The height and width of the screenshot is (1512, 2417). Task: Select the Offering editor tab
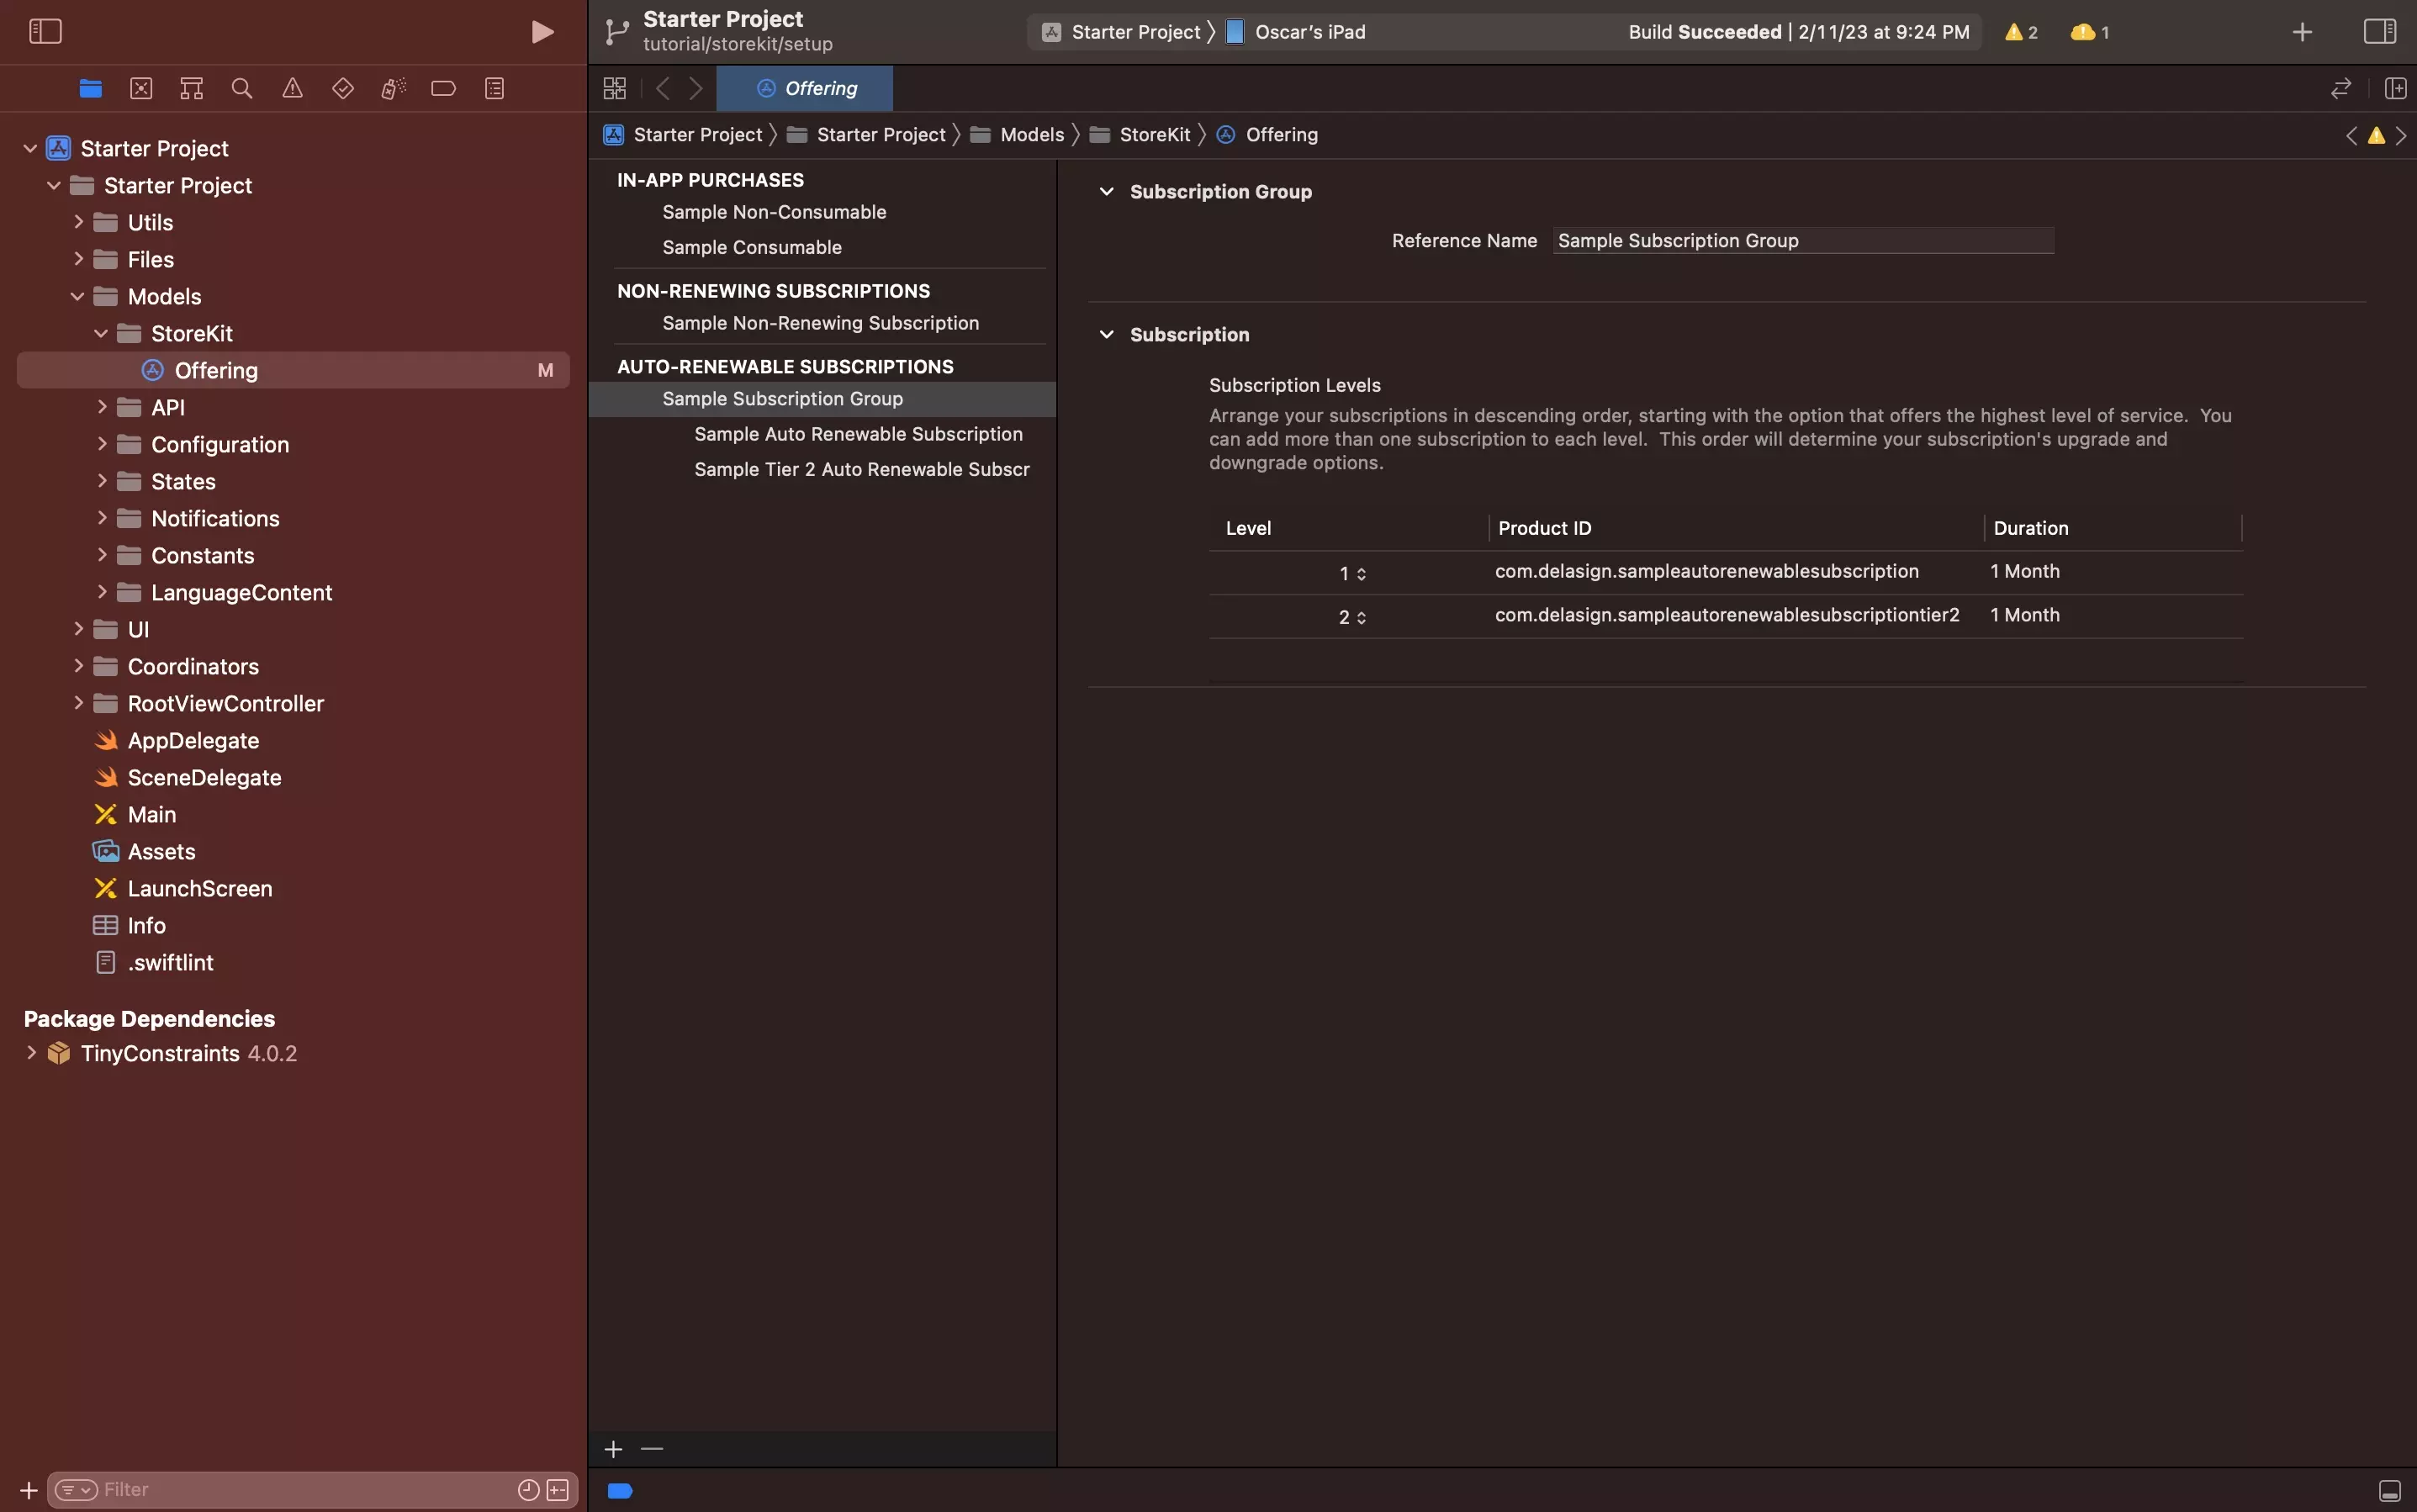pos(805,88)
